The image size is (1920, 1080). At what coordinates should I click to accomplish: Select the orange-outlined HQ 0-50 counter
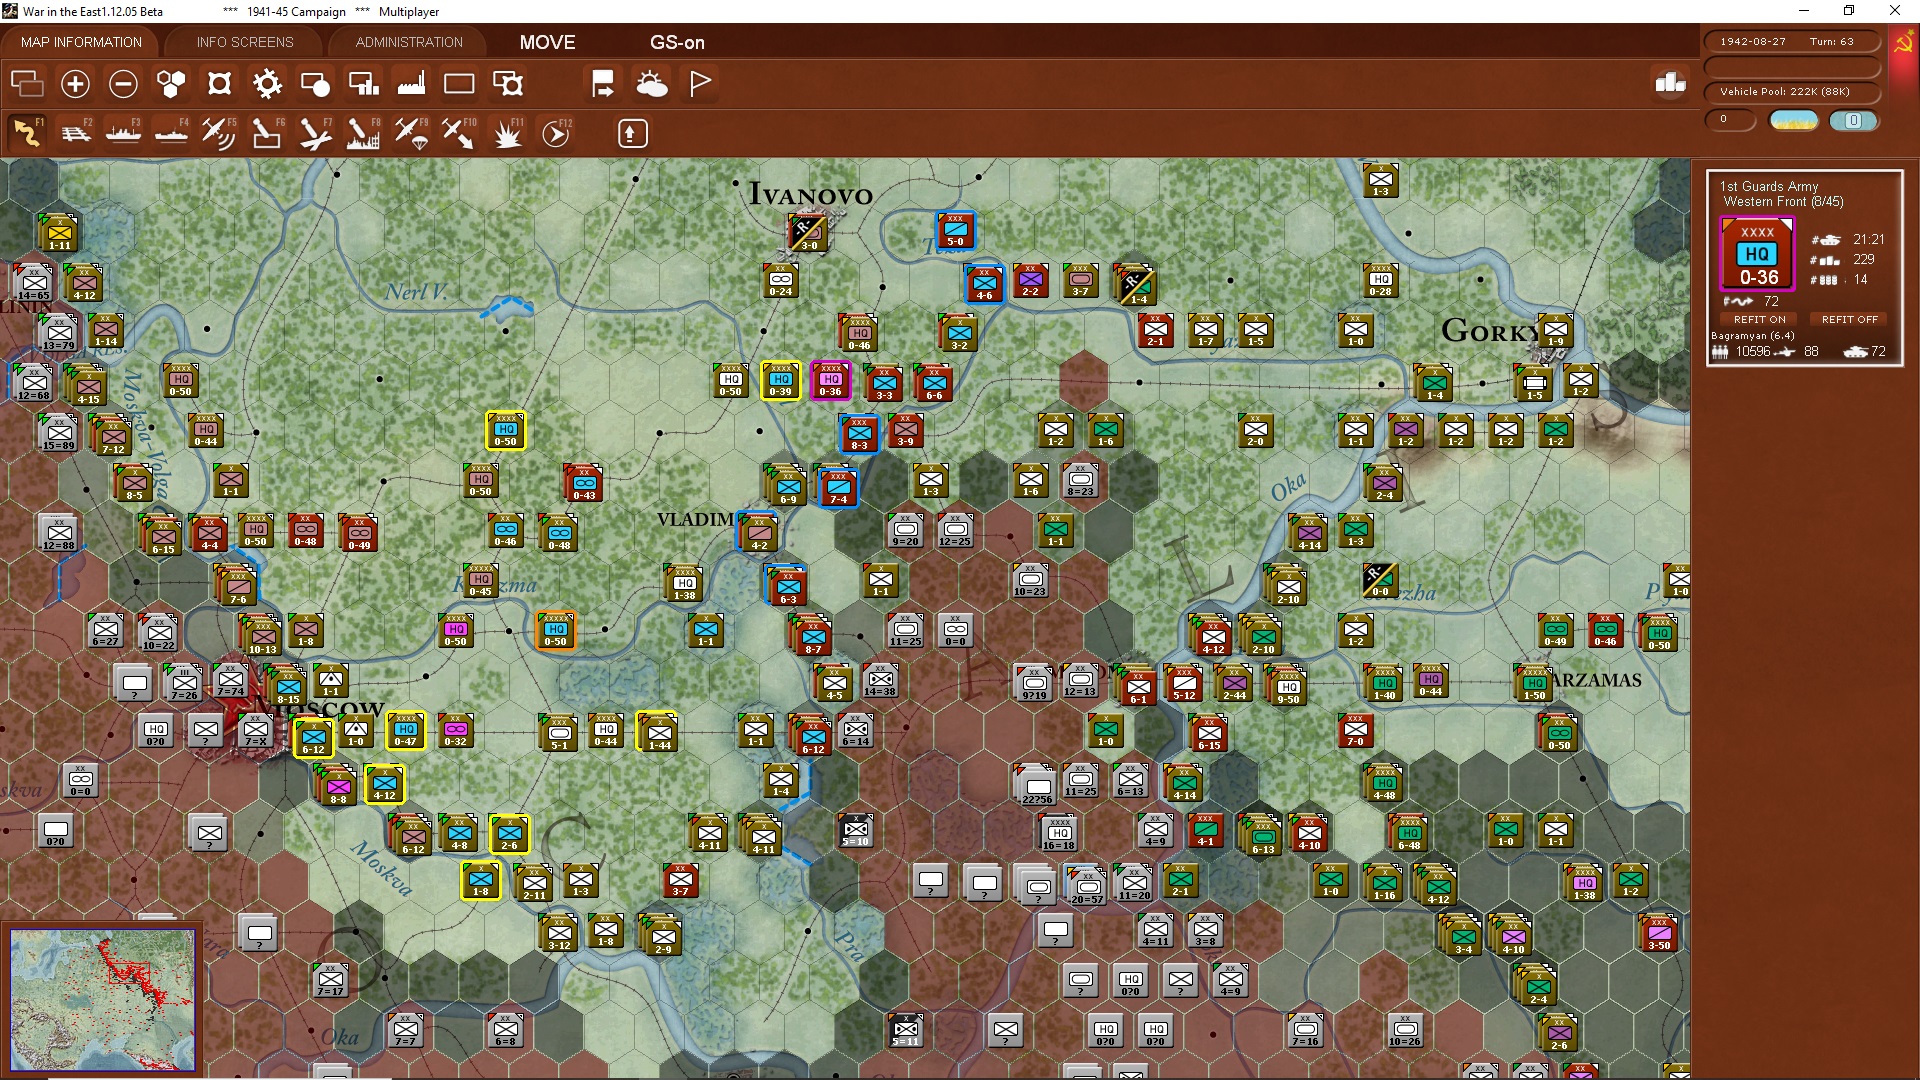coord(556,631)
